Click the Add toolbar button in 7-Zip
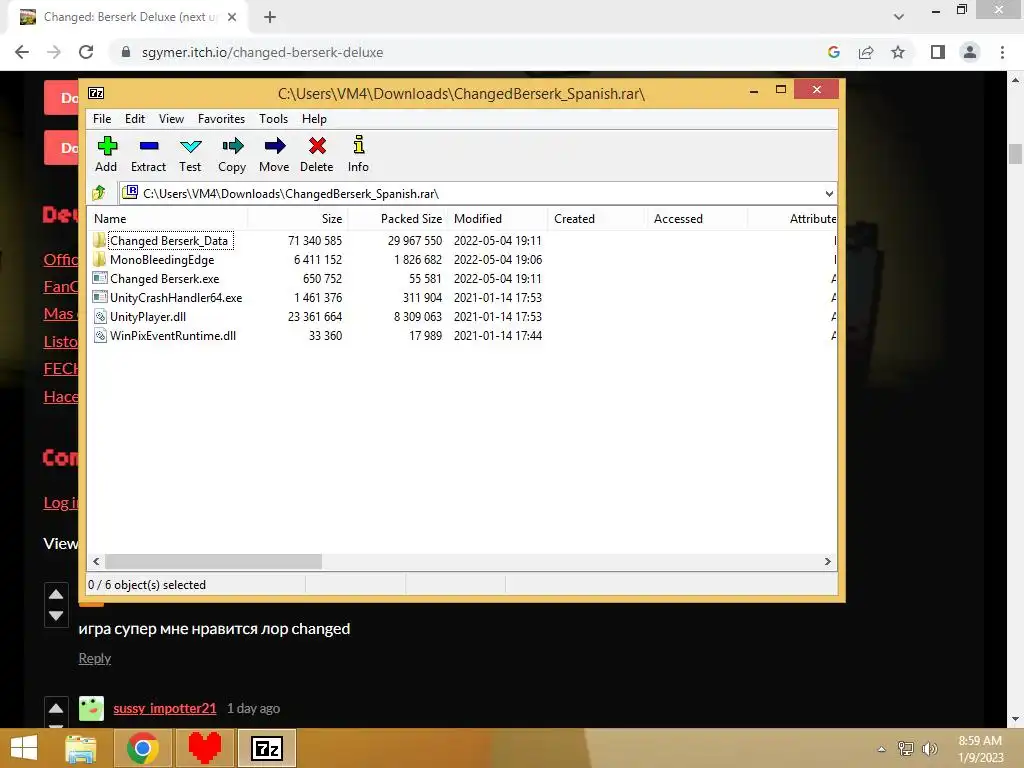The width and height of the screenshot is (1024, 768). point(106,155)
